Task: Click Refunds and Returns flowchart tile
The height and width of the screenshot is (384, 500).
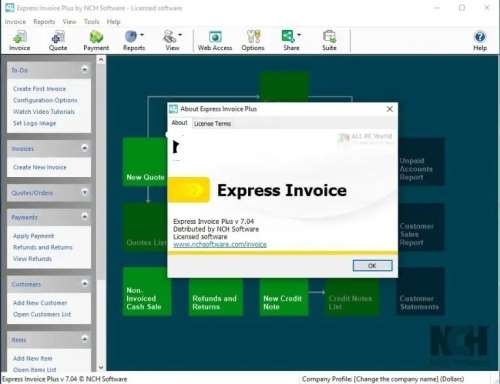Action: [216, 297]
